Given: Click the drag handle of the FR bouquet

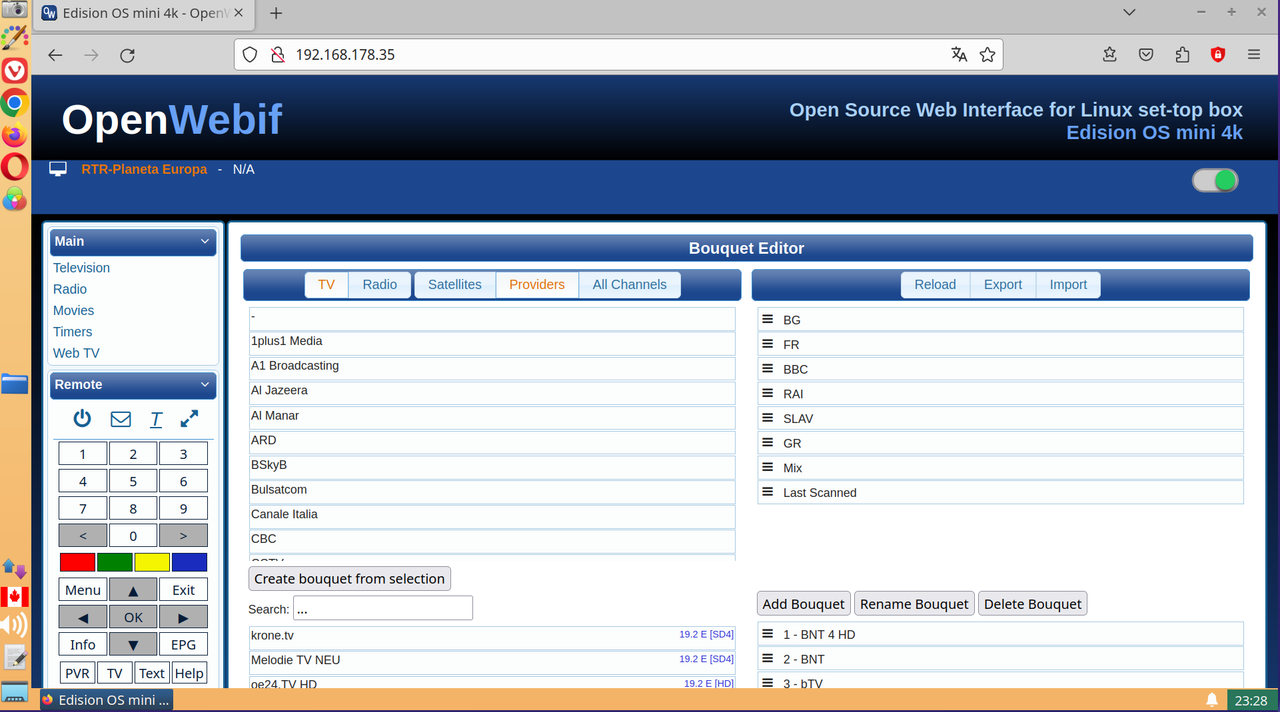Looking at the screenshot, I should click(768, 344).
